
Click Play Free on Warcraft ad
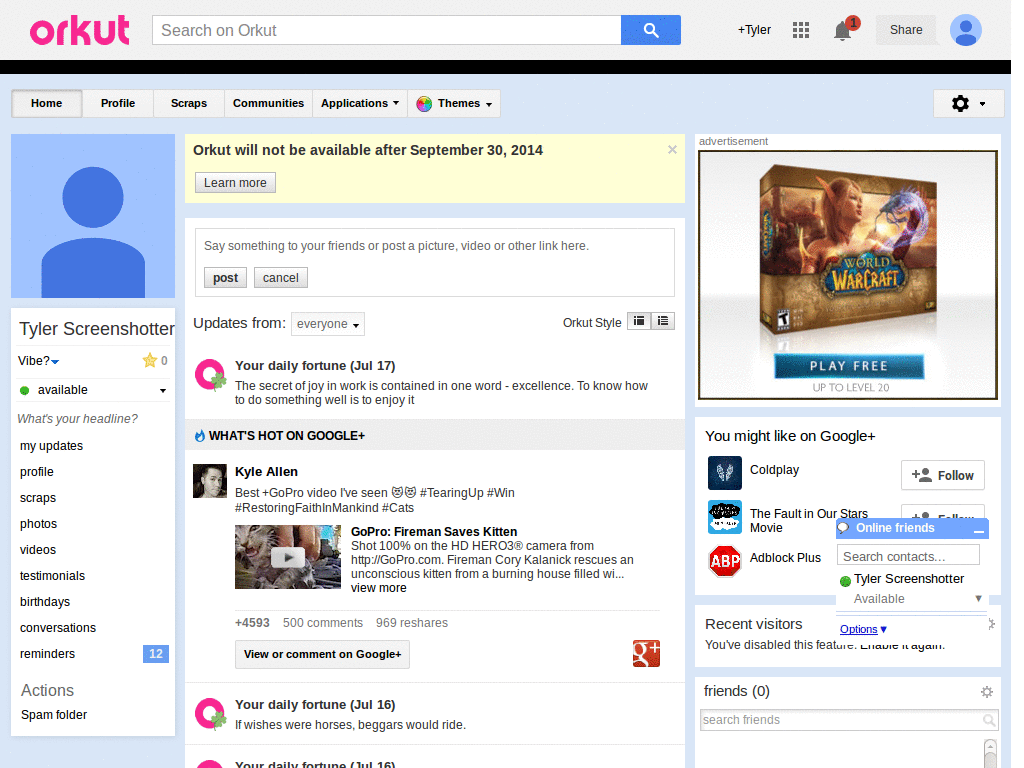(x=848, y=366)
